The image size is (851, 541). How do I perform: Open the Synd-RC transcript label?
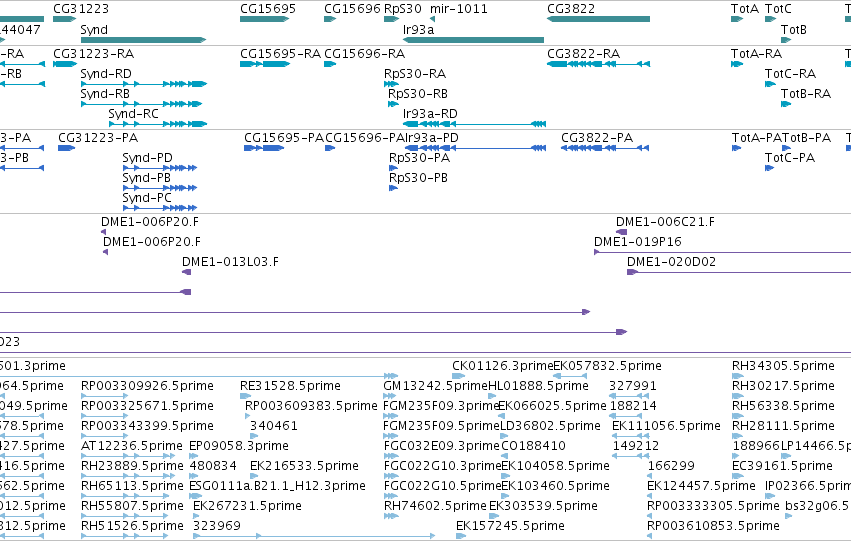click(134, 114)
